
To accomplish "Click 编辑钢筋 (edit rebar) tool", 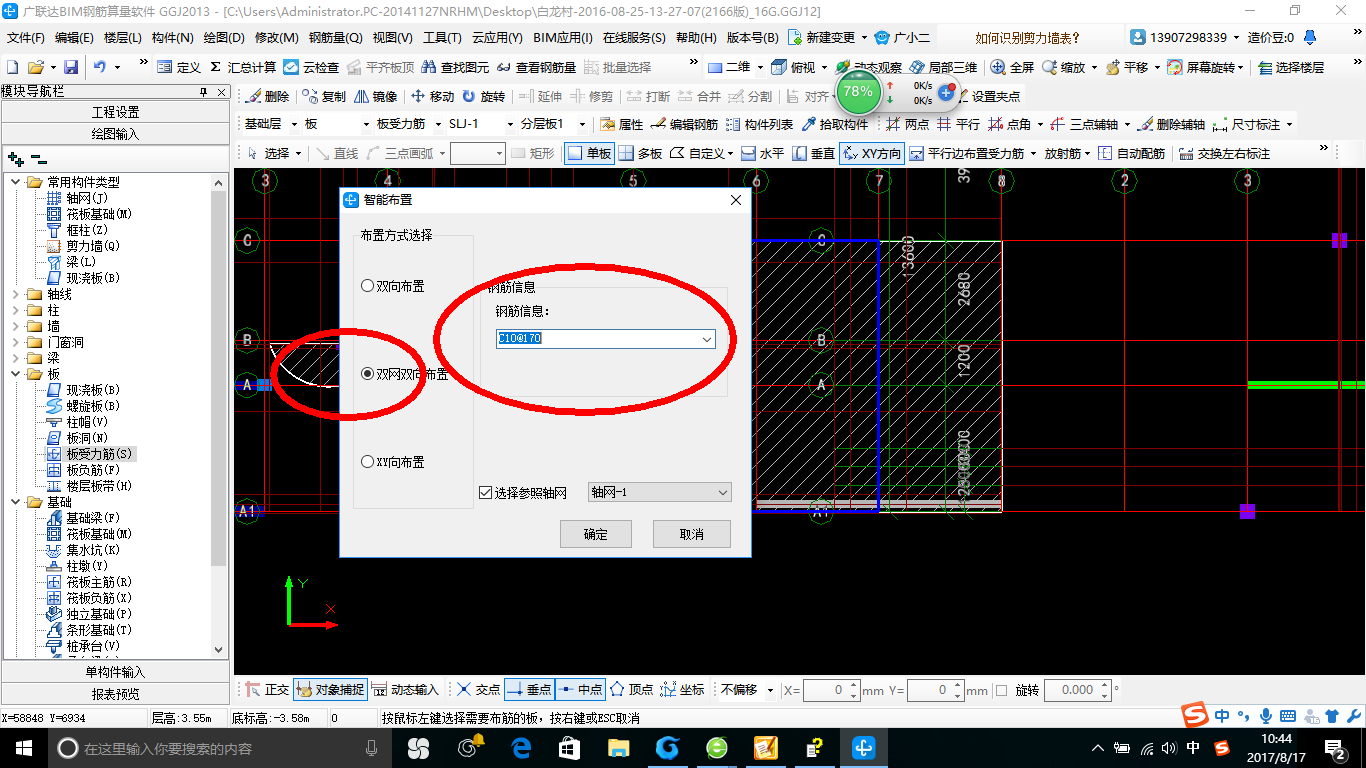I will (684, 125).
